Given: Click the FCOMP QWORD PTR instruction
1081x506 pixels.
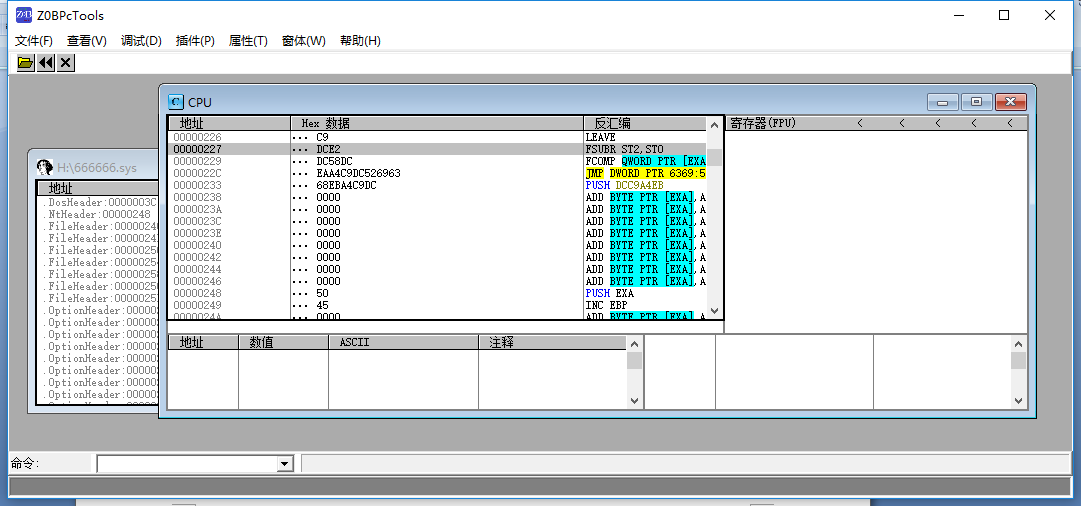Looking at the screenshot, I should pyautogui.click(x=645, y=161).
